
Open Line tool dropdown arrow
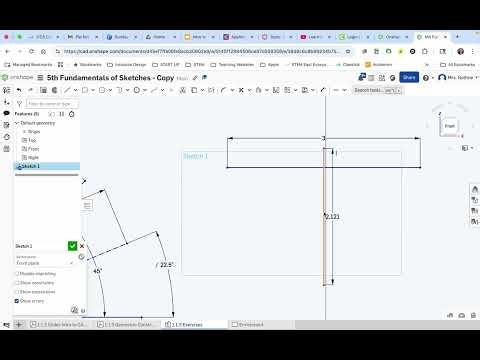[75, 90]
